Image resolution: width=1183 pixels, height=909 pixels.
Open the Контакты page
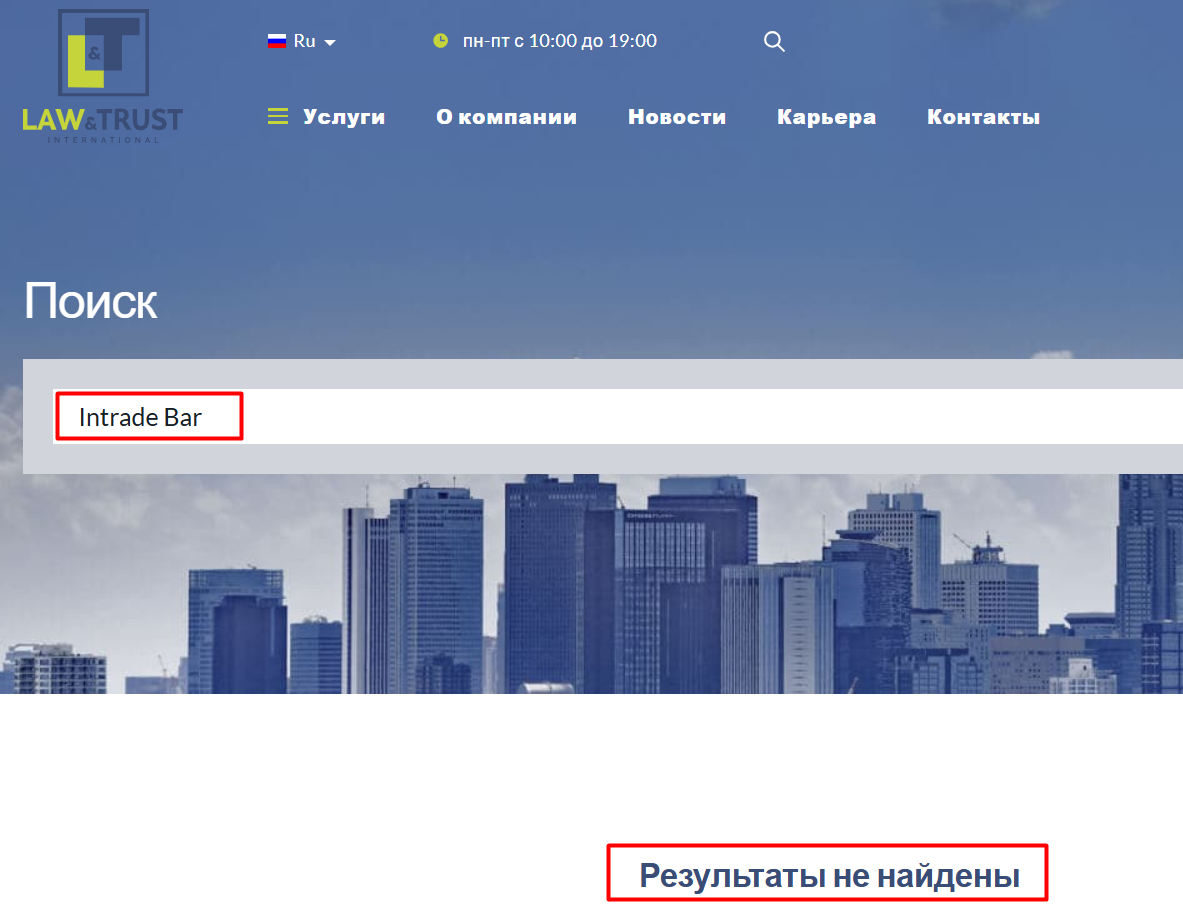pos(983,116)
